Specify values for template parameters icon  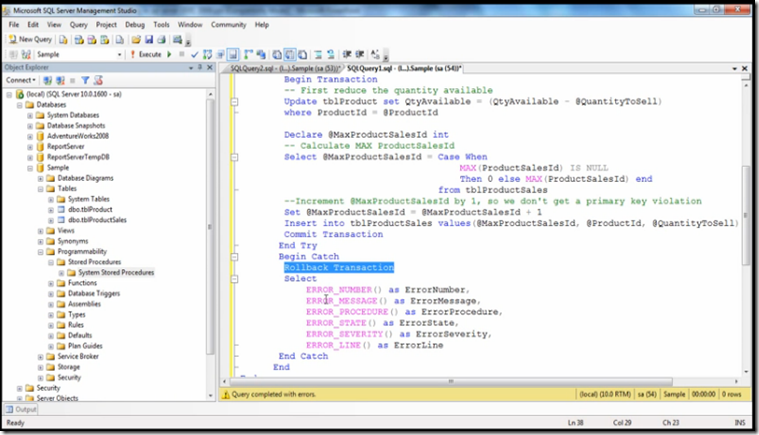point(375,55)
